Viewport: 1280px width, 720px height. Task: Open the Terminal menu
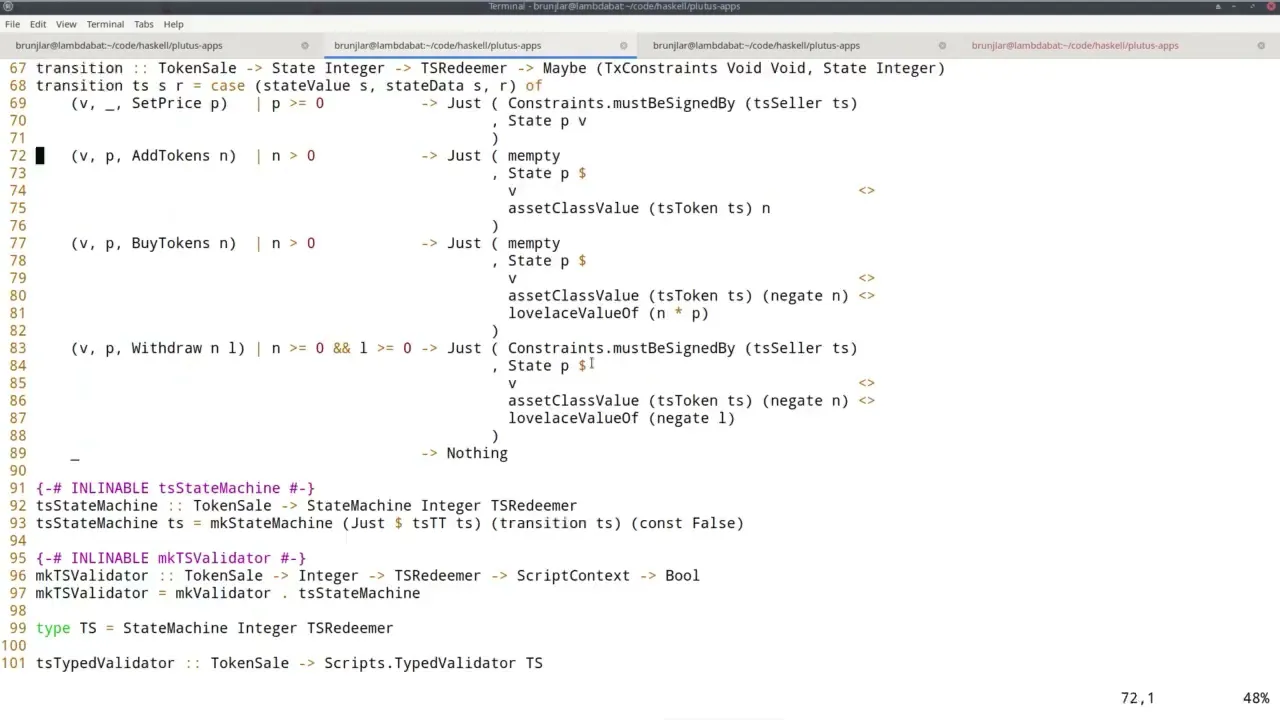pyautogui.click(x=104, y=24)
